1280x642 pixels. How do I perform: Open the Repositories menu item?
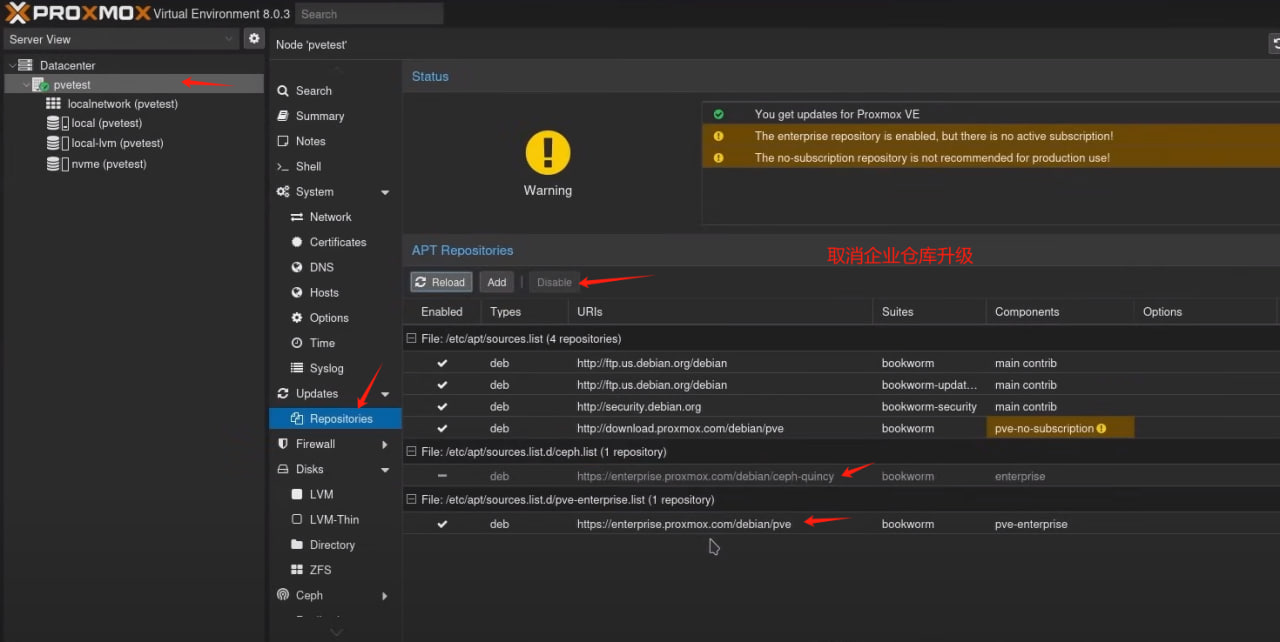pyautogui.click(x=340, y=419)
